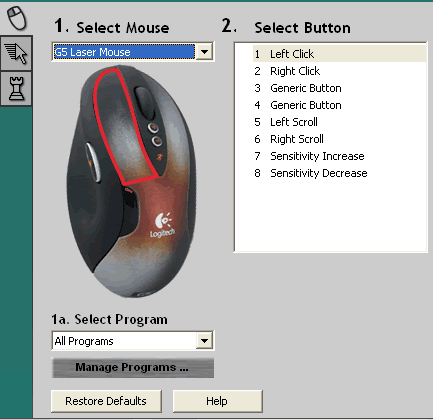
Task: Select the pointer cursor sidebar tab icon
Action: pos(16,53)
